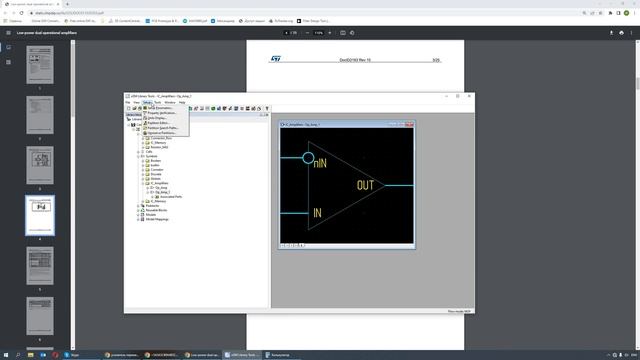Expand the Padstacks tree node
This screenshot has height=360, width=640.
(138, 206)
